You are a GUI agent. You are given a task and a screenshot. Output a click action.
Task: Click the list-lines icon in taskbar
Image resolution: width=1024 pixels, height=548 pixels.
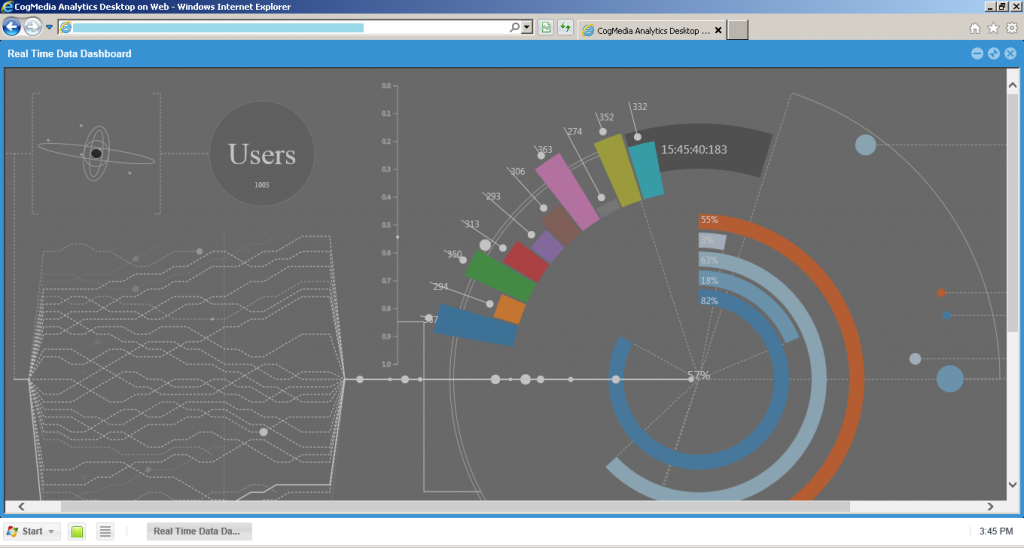105,531
